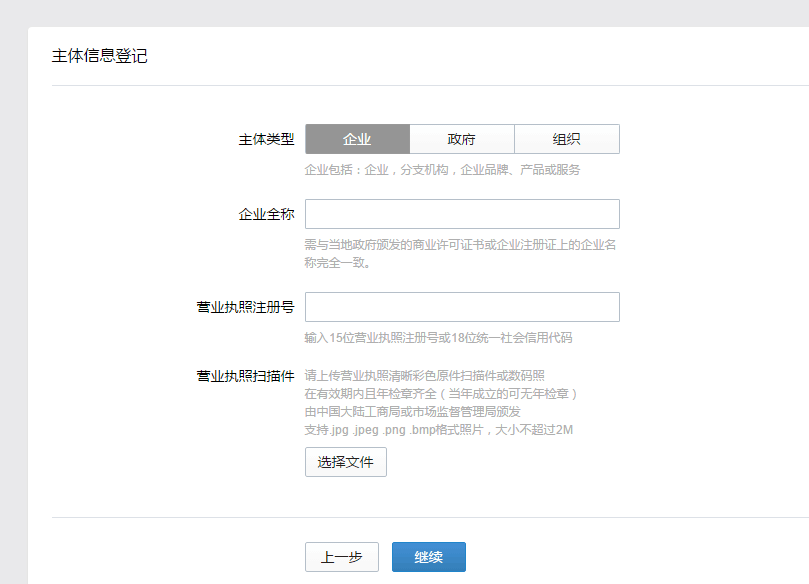The image size is (809, 584).
Task: Click the note 在有效期内且年检章齐全
Action: [x=441, y=394]
